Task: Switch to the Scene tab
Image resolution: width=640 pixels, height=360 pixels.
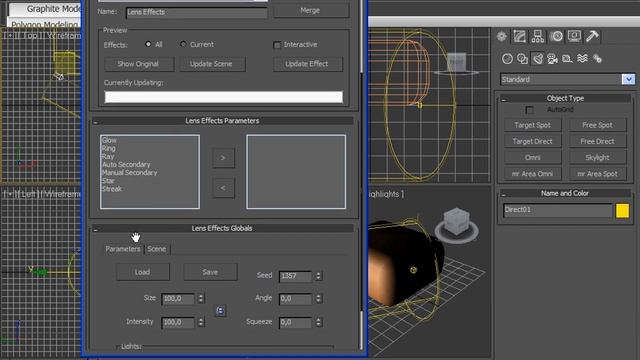Action: [157, 249]
